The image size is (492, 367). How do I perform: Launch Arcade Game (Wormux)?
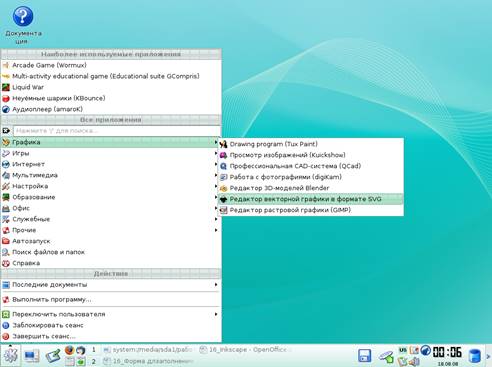[x=111, y=65]
